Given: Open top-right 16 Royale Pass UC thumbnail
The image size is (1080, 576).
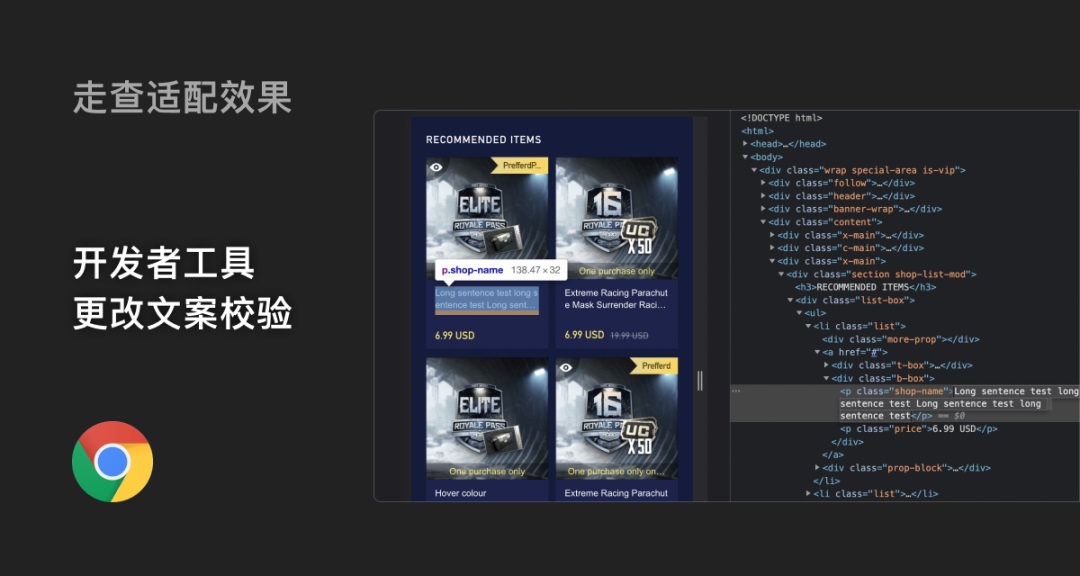Looking at the screenshot, I should coord(616,218).
